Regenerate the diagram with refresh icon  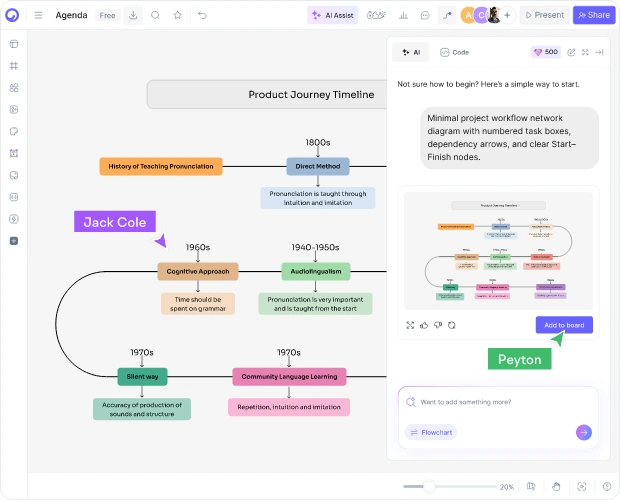[x=452, y=325]
